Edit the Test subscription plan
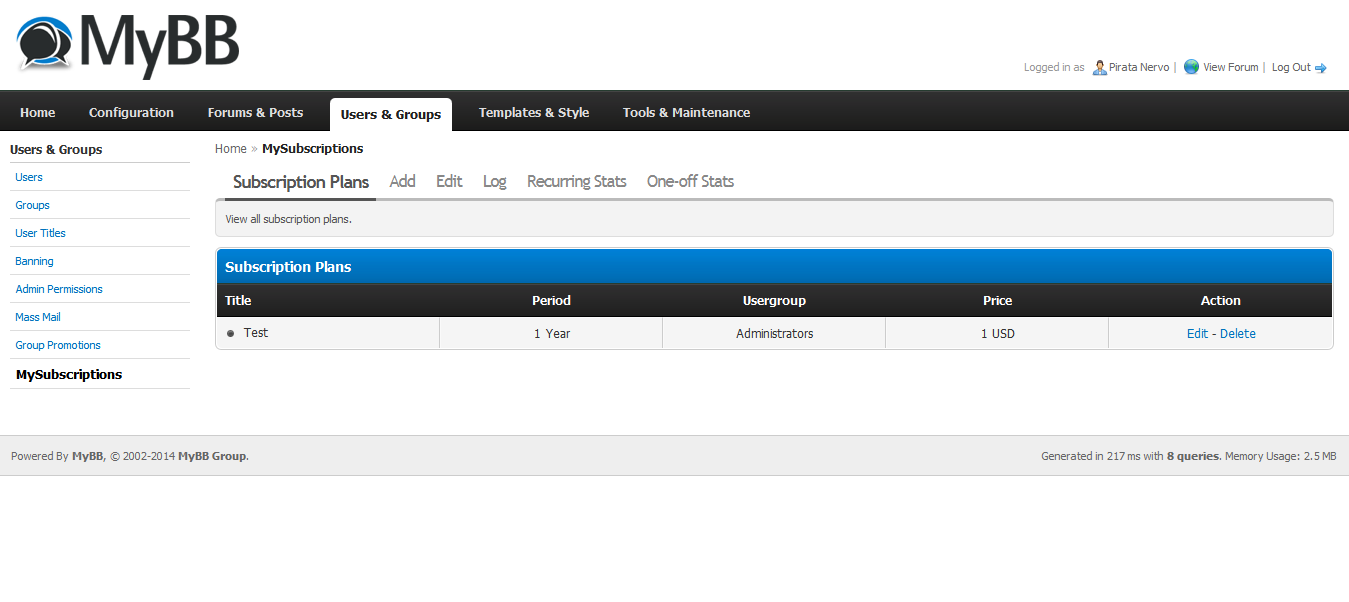This screenshot has width=1349, height=602. pyautogui.click(x=1197, y=334)
